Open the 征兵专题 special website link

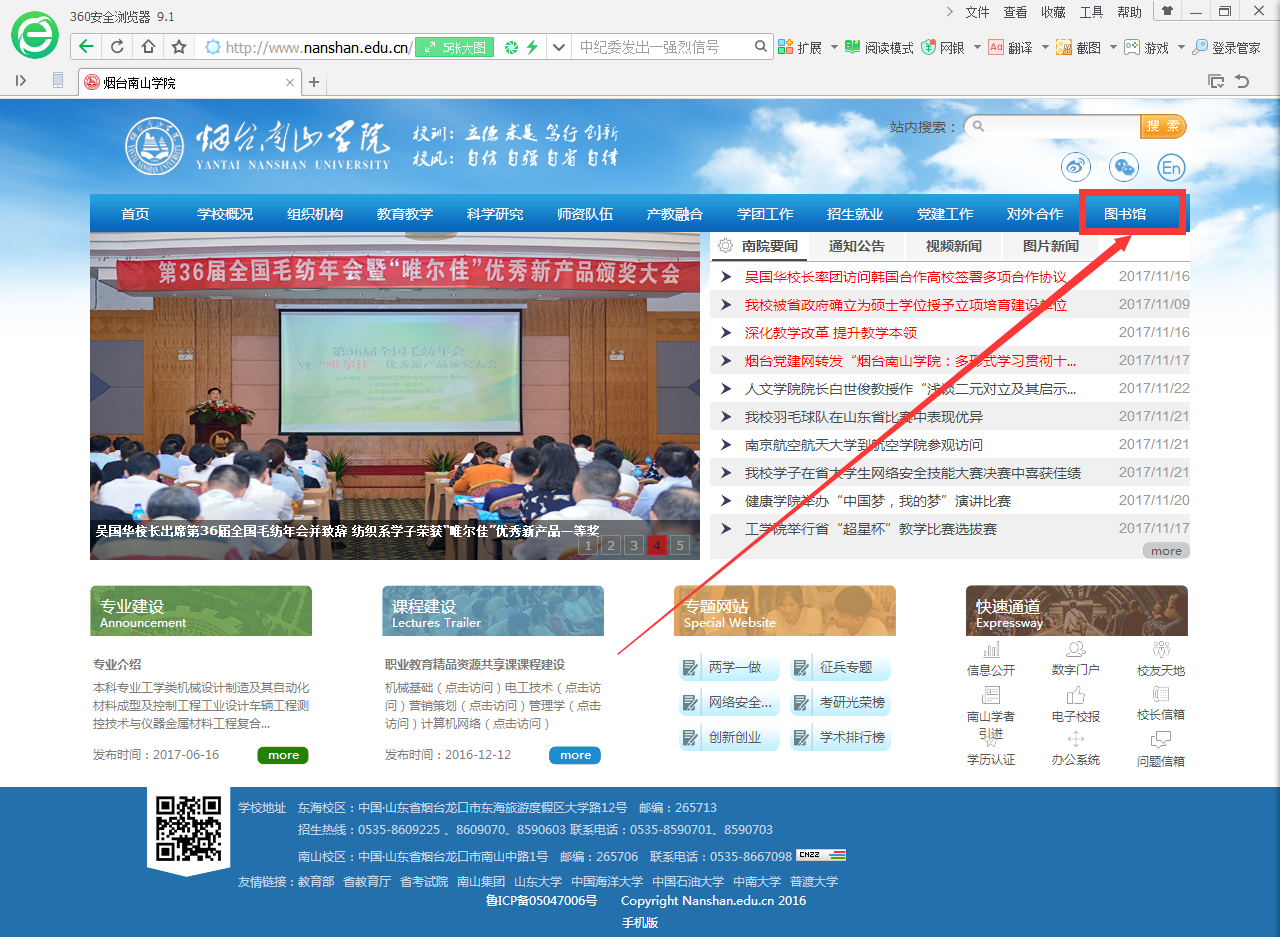845,668
